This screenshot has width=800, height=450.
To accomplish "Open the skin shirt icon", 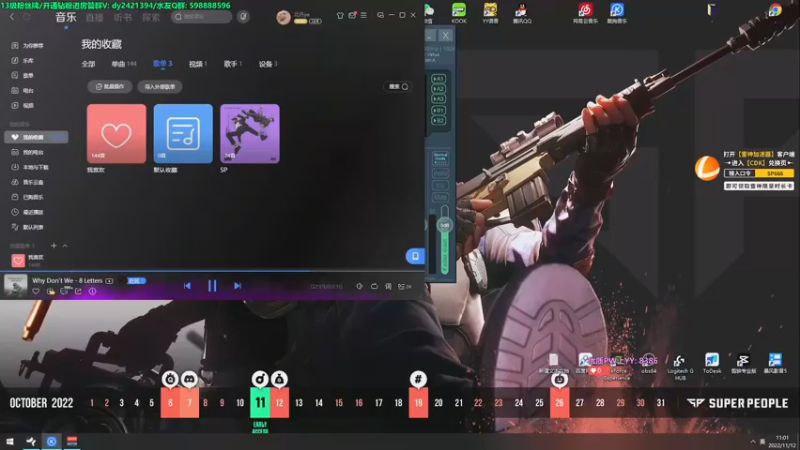I will [340, 15].
